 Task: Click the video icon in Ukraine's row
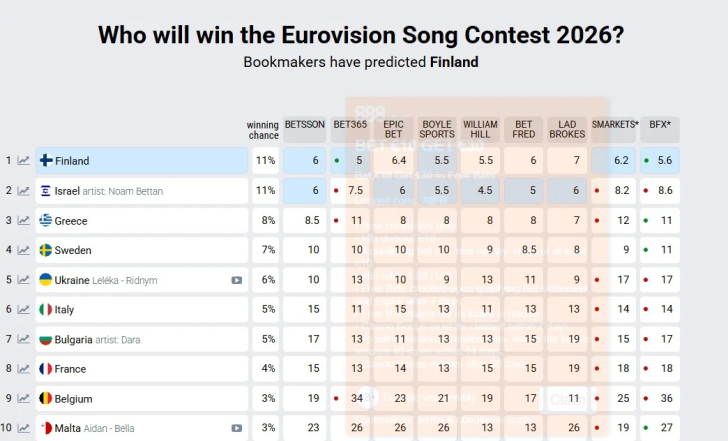(x=237, y=280)
